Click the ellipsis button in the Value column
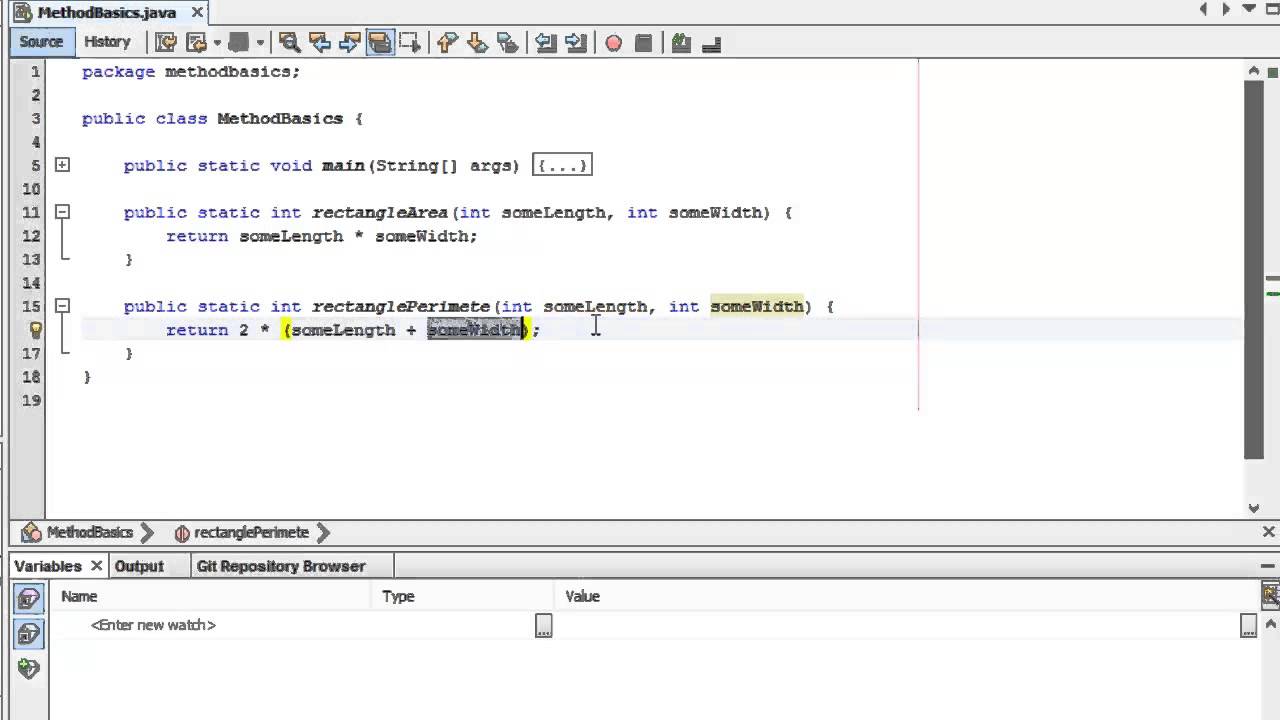This screenshot has width=1280, height=720. 1248,626
